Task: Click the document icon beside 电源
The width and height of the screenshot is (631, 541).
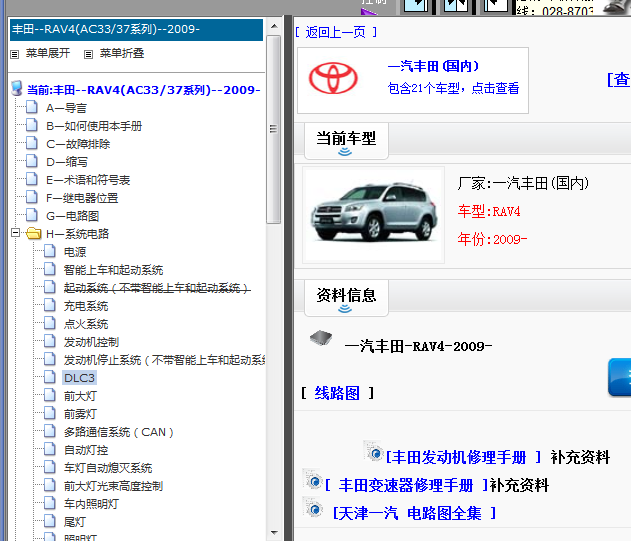Action: point(49,251)
